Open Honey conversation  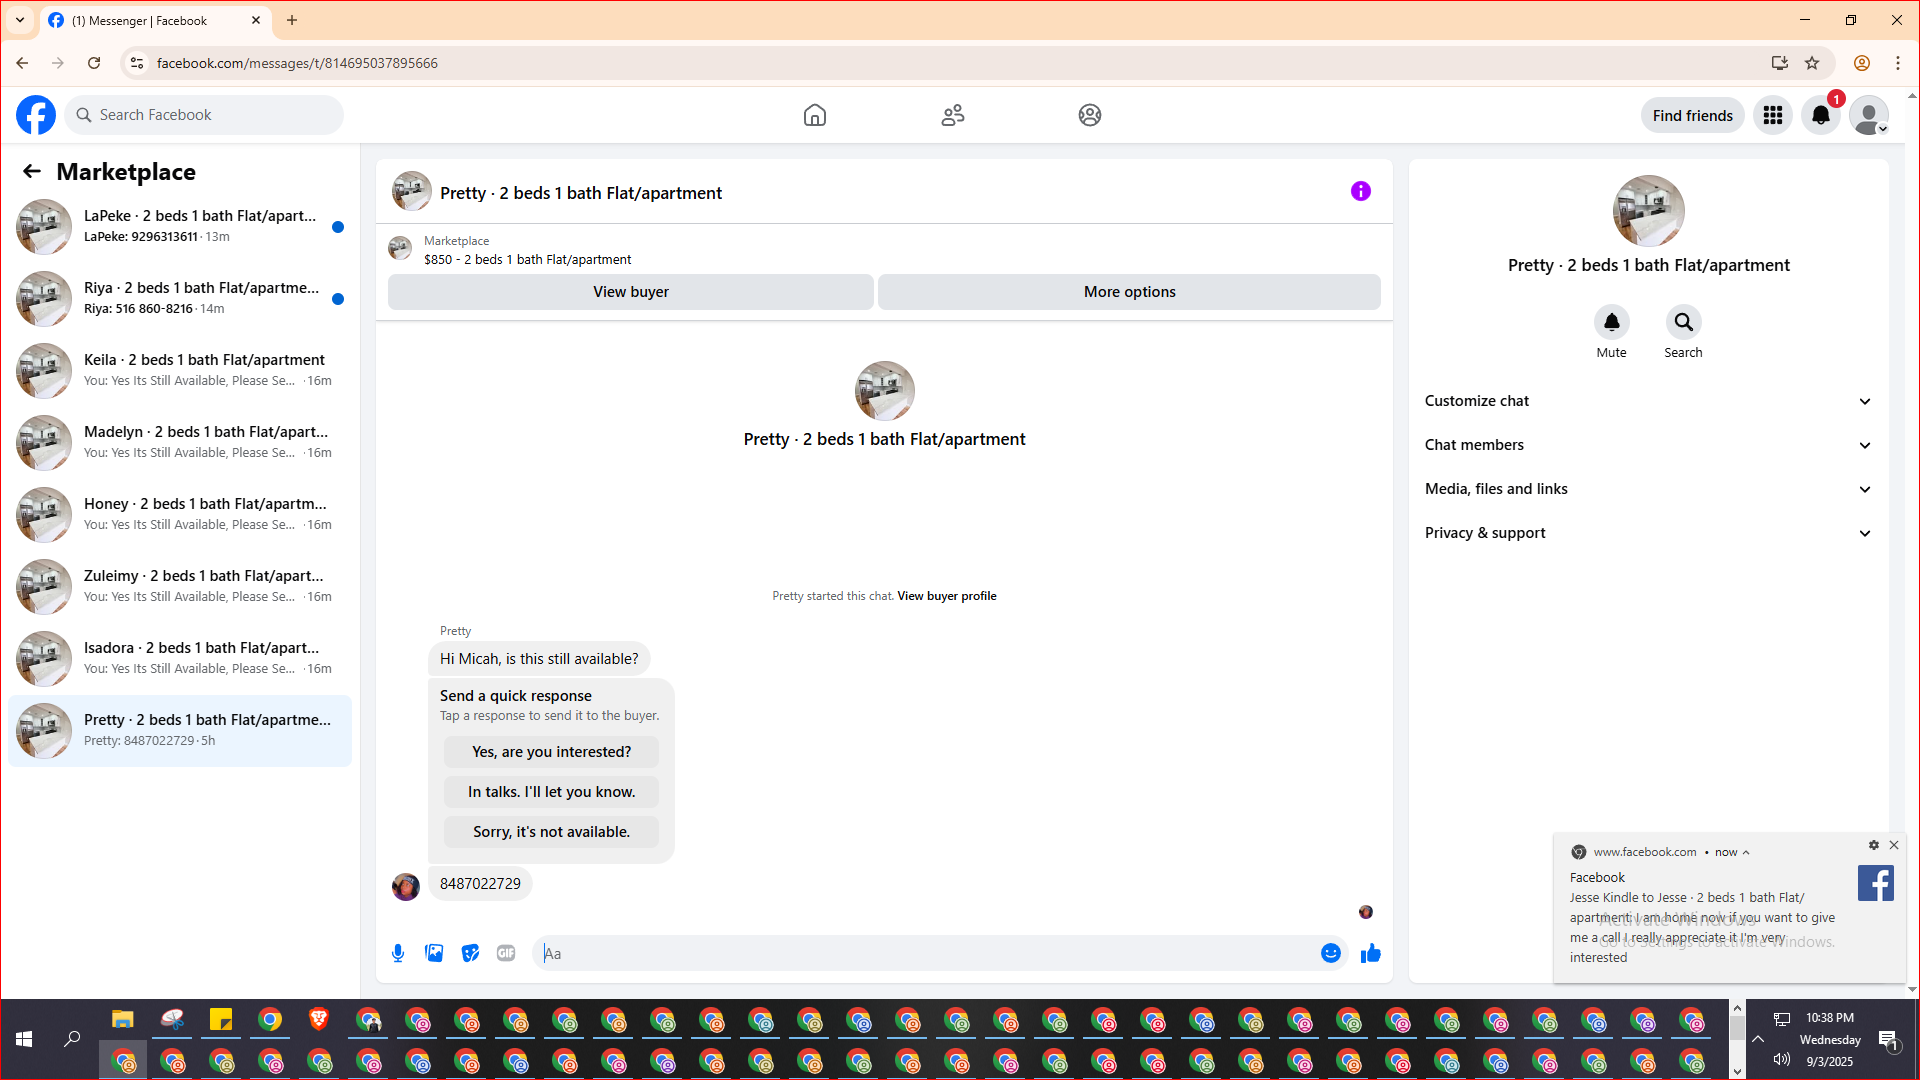click(x=180, y=515)
